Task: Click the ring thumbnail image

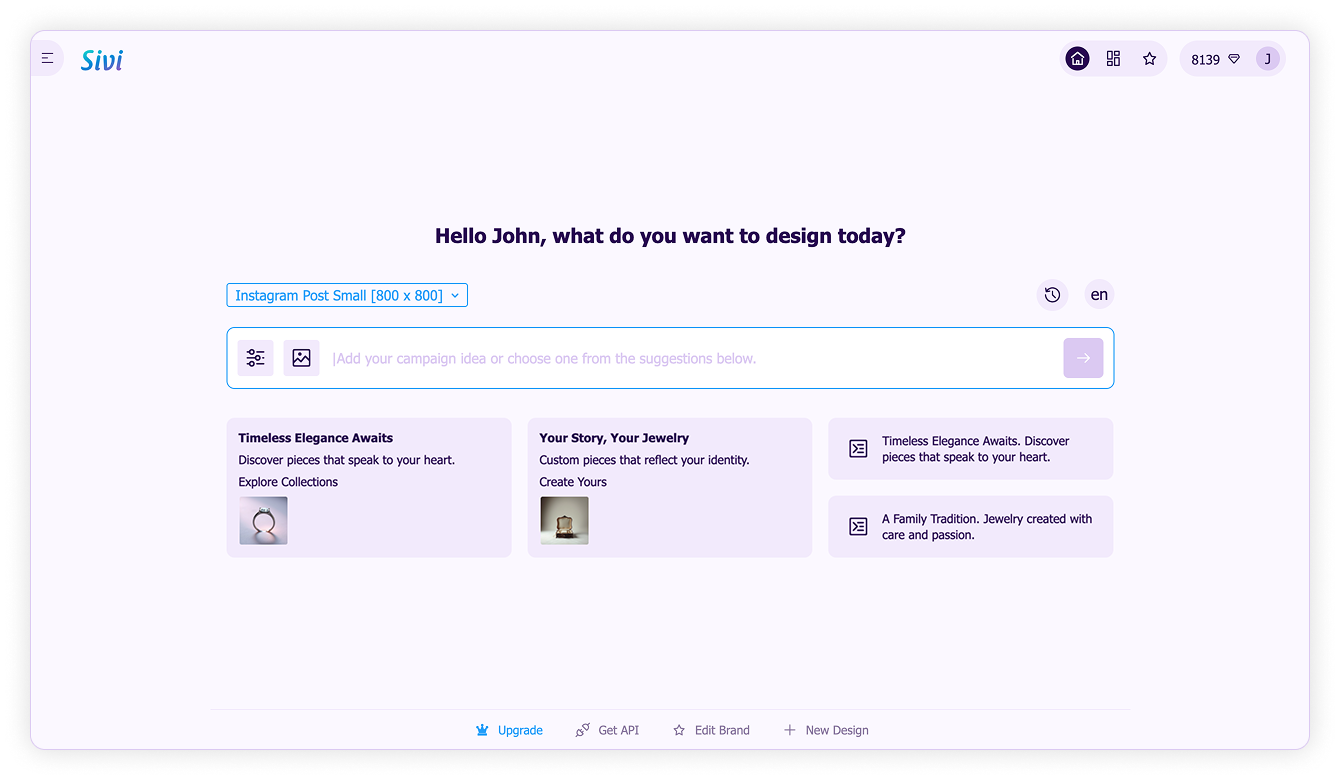Action: [263, 521]
